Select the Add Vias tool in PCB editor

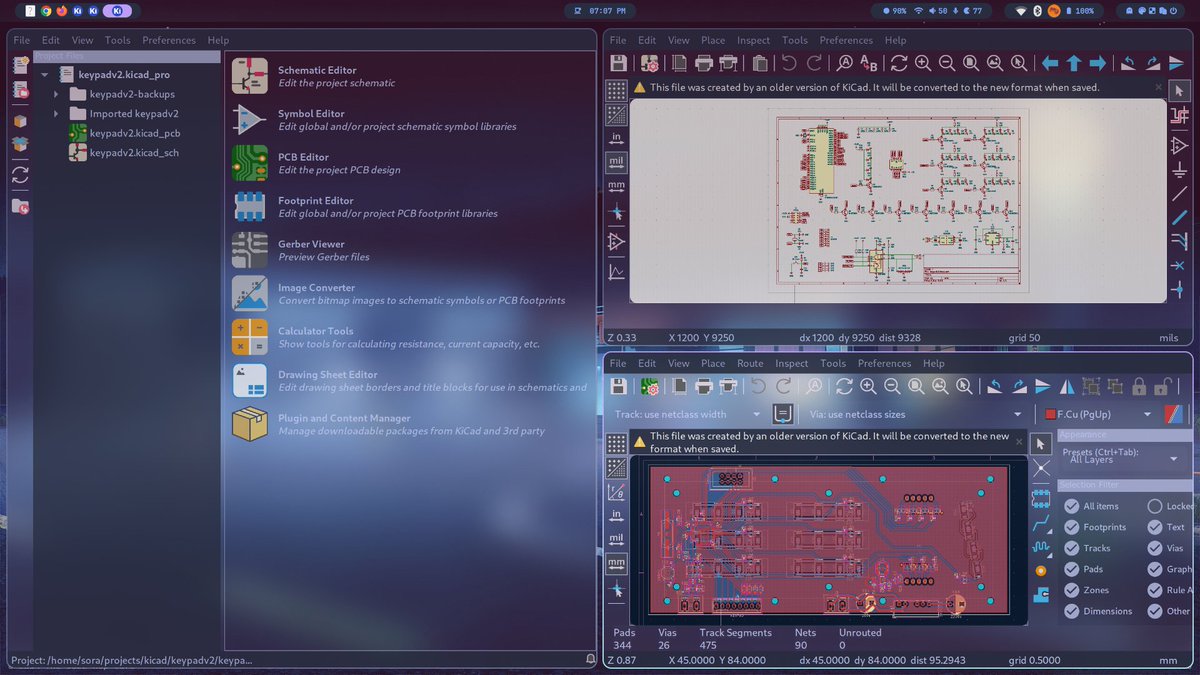tap(1041, 571)
